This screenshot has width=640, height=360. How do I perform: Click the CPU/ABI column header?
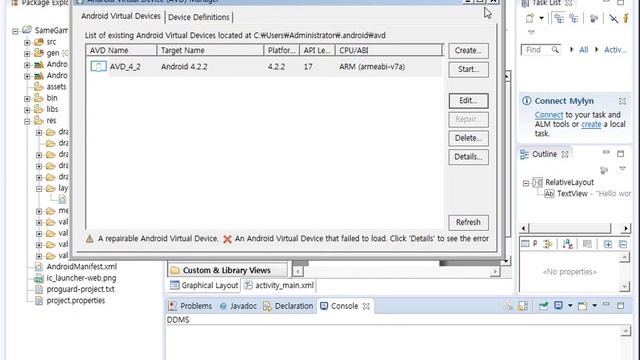[x=389, y=50]
